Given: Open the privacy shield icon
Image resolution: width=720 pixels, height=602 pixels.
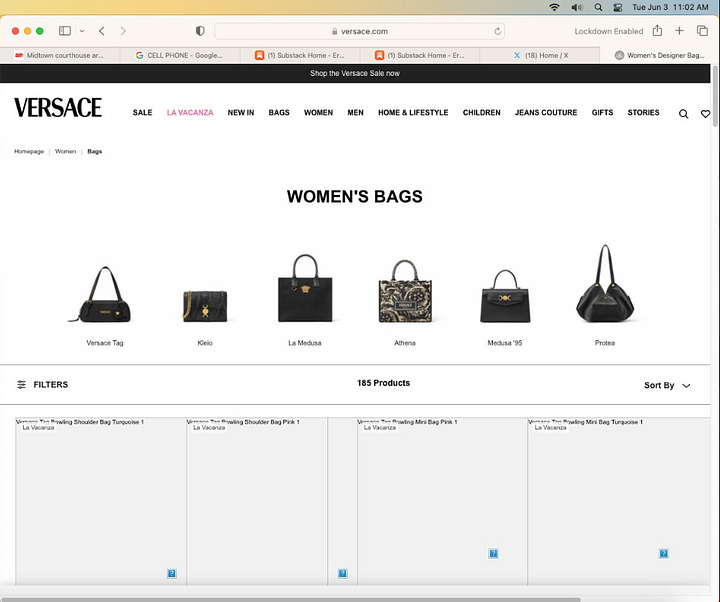Looking at the screenshot, I should click(x=200, y=31).
